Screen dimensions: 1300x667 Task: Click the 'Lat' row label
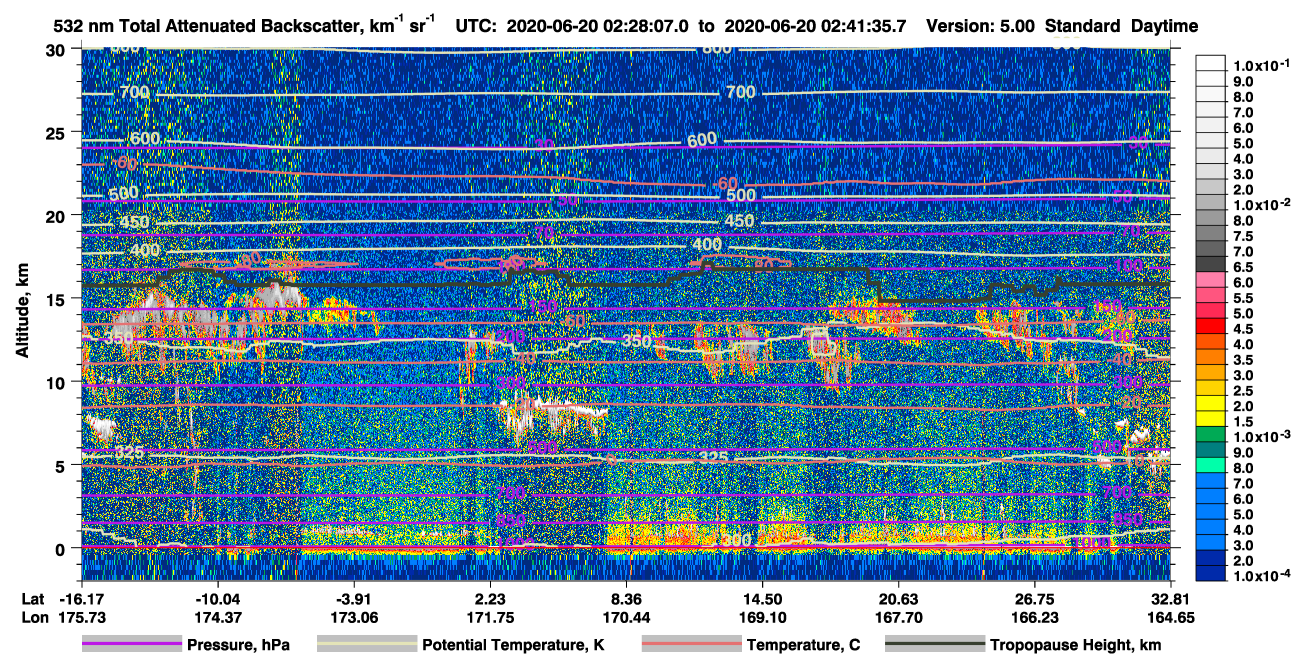point(33,598)
